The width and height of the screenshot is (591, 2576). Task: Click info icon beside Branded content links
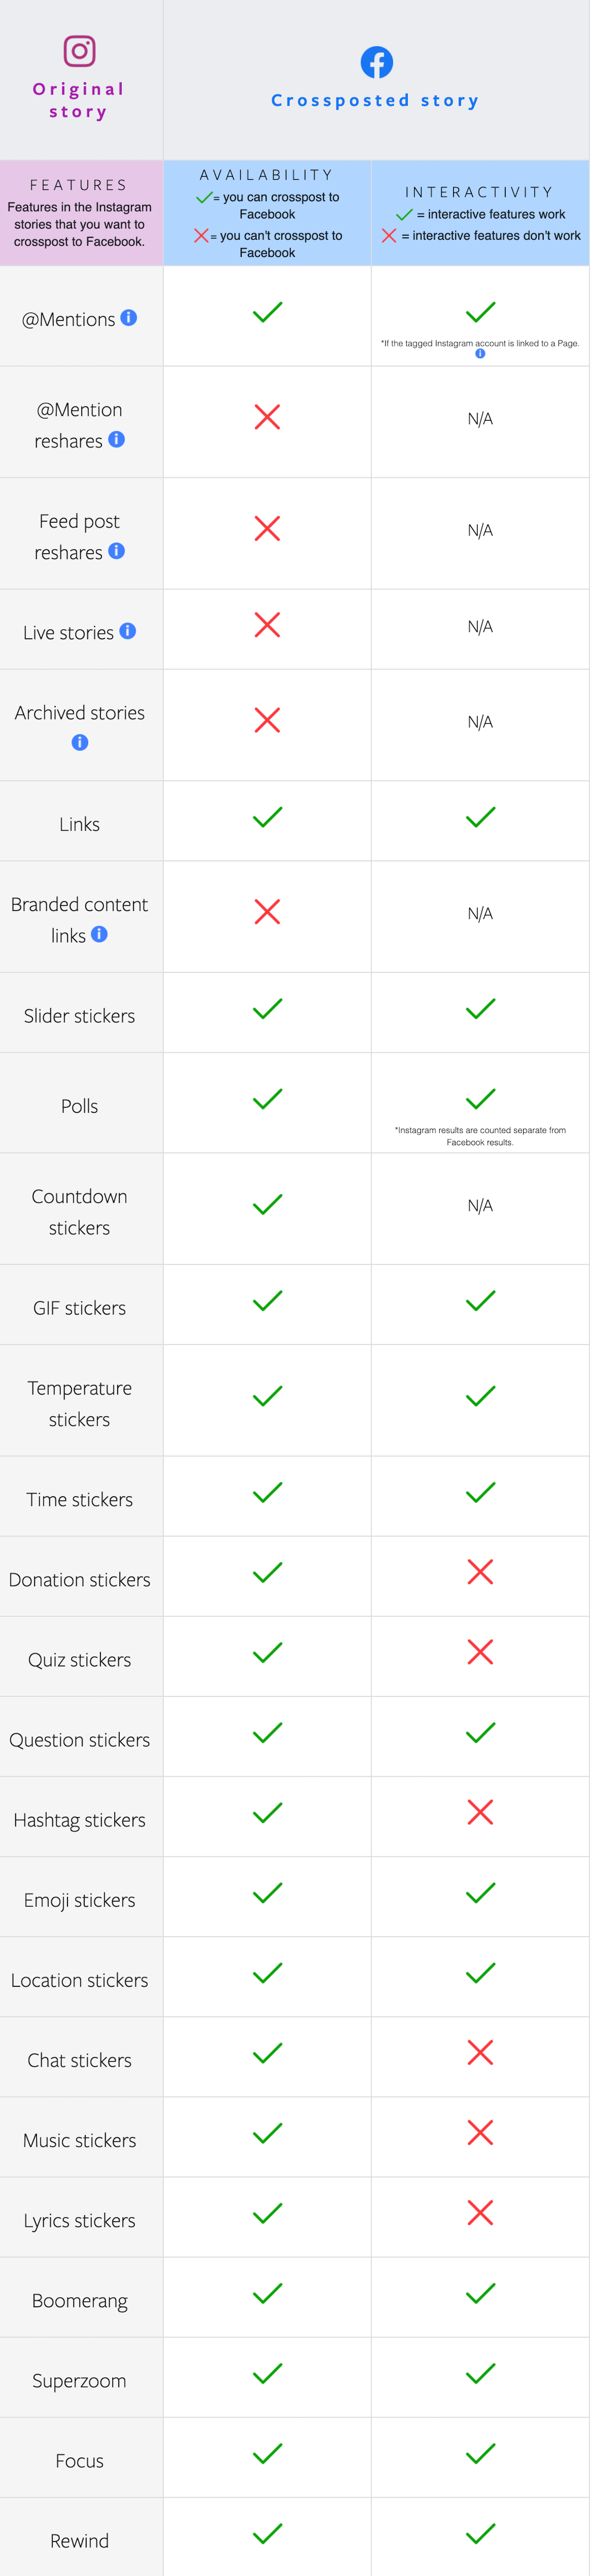point(99,934)
